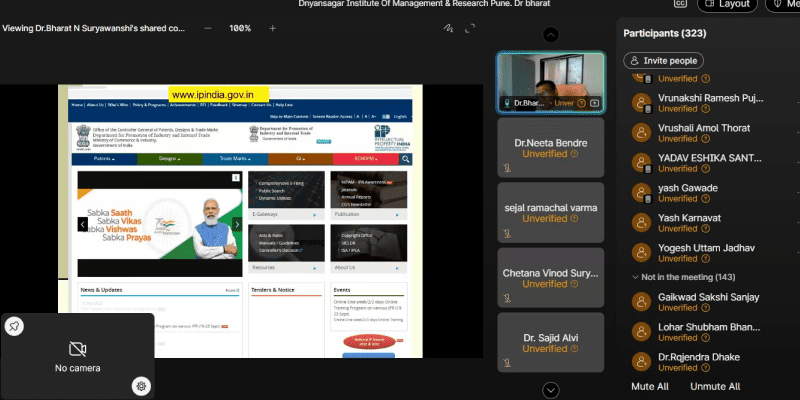Open the annotate squiggle tool

pyautogui.click(x=448, y=29)
